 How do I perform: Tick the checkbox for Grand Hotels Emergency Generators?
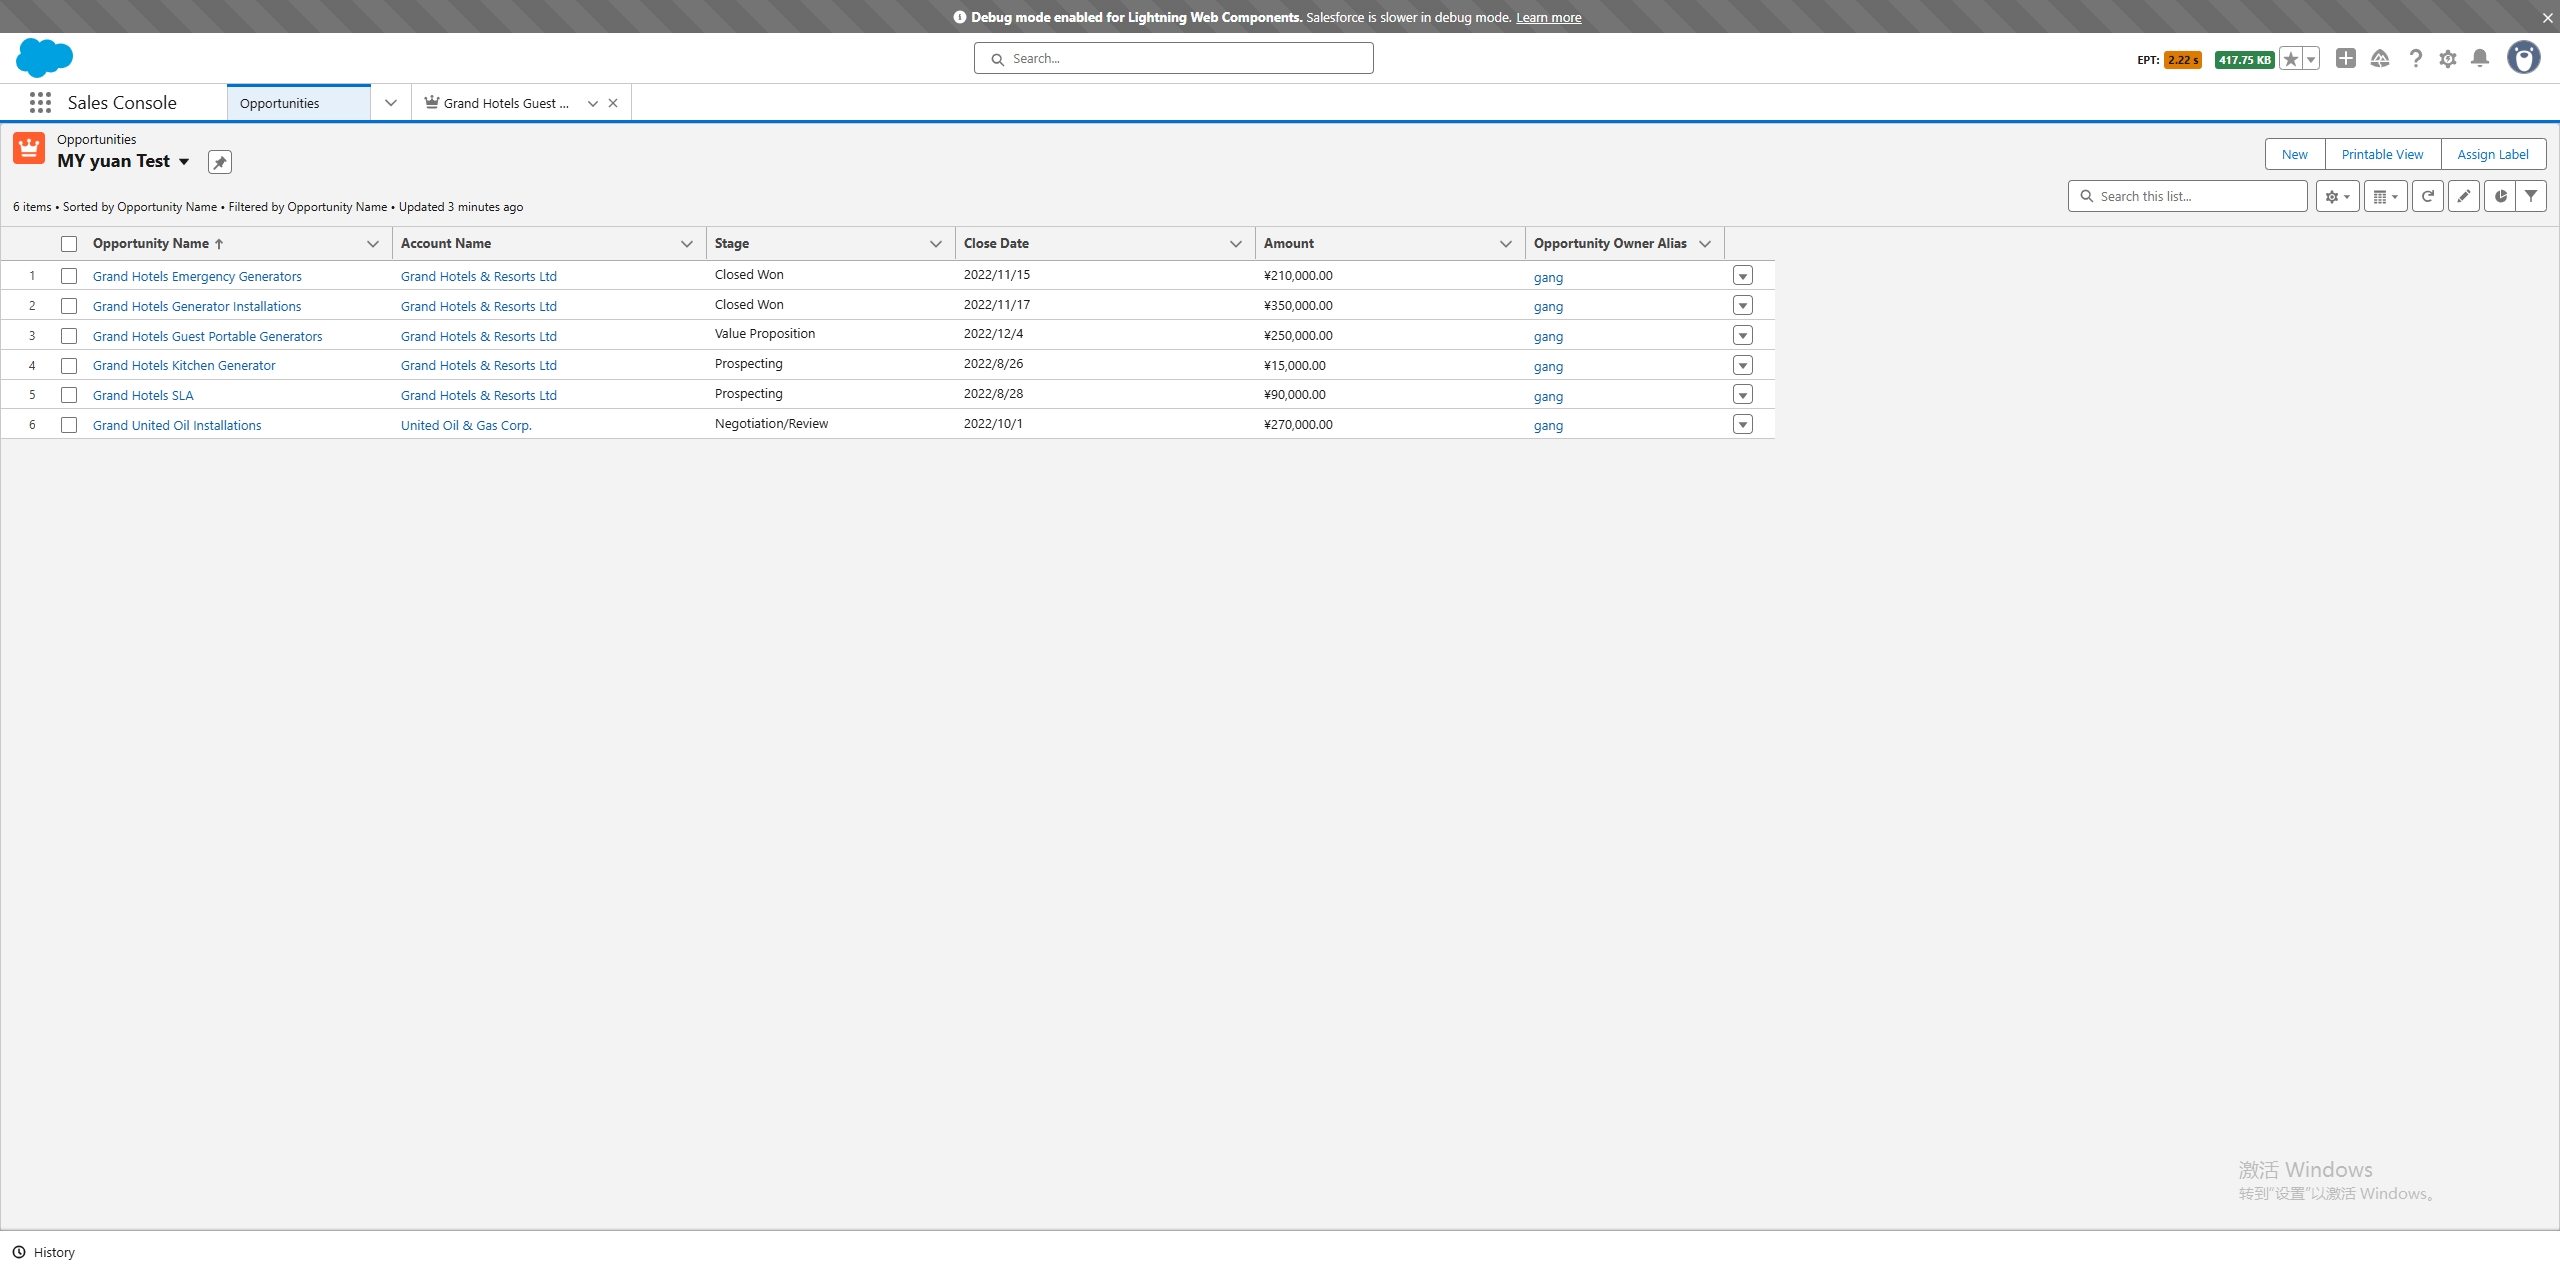point(69,276)
